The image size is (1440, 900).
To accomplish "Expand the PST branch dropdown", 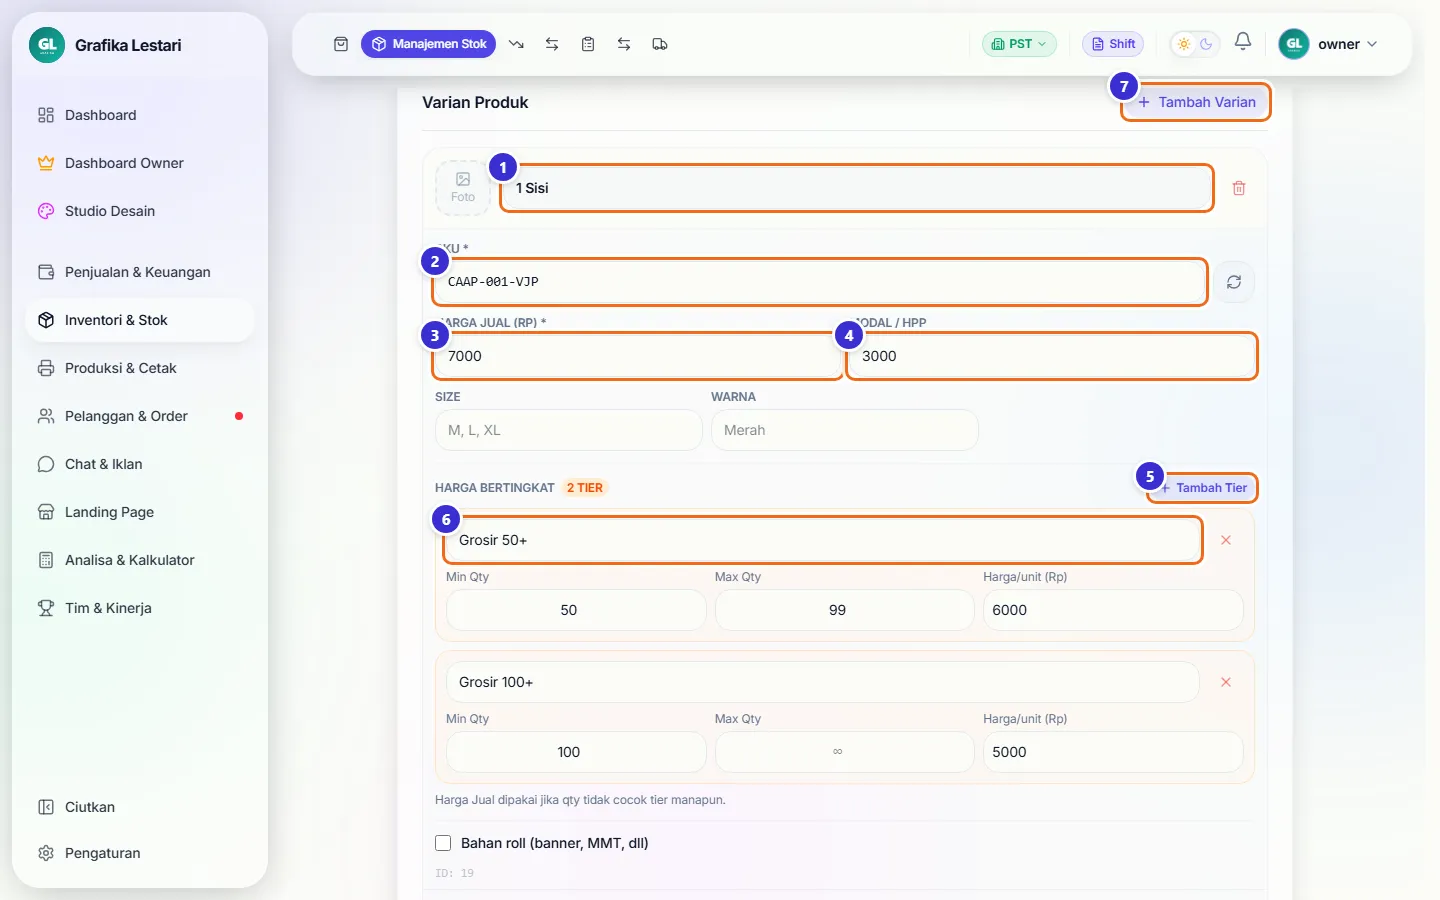I will point(1019,44).
